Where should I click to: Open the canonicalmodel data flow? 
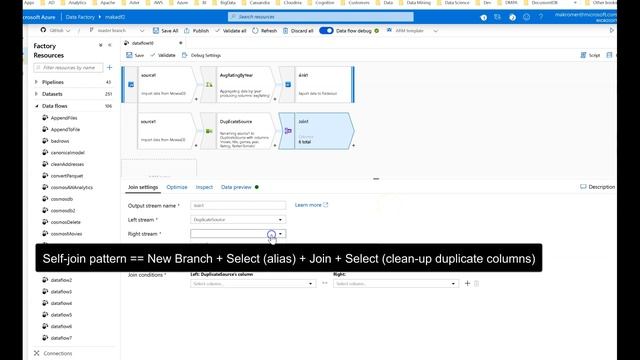[x=67, y=152]
